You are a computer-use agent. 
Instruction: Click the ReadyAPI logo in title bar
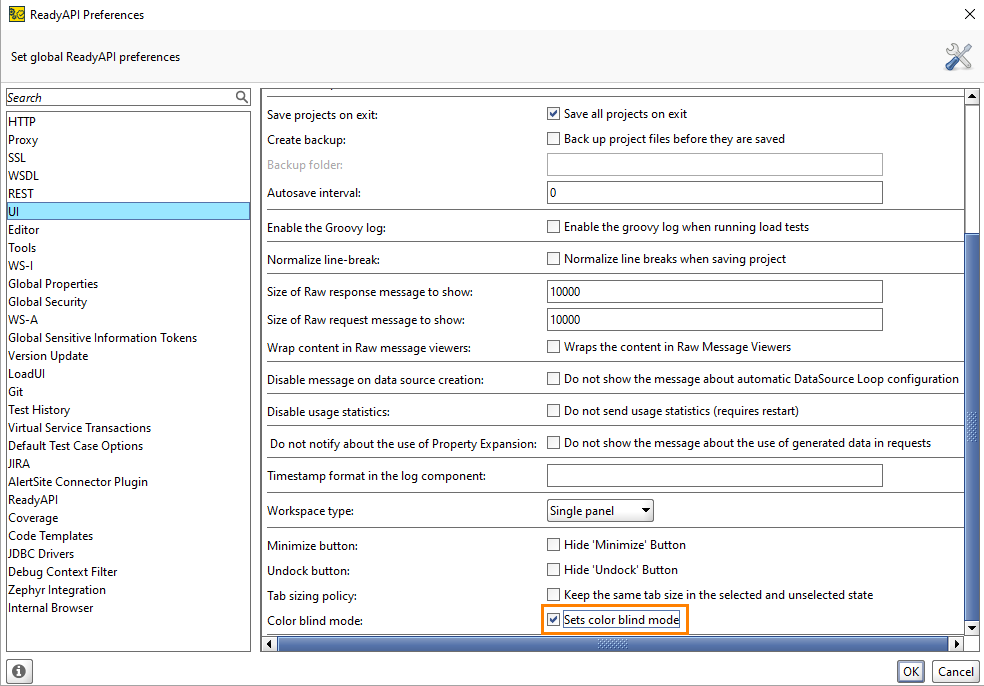pyautogui.click(x=16, y=14)
